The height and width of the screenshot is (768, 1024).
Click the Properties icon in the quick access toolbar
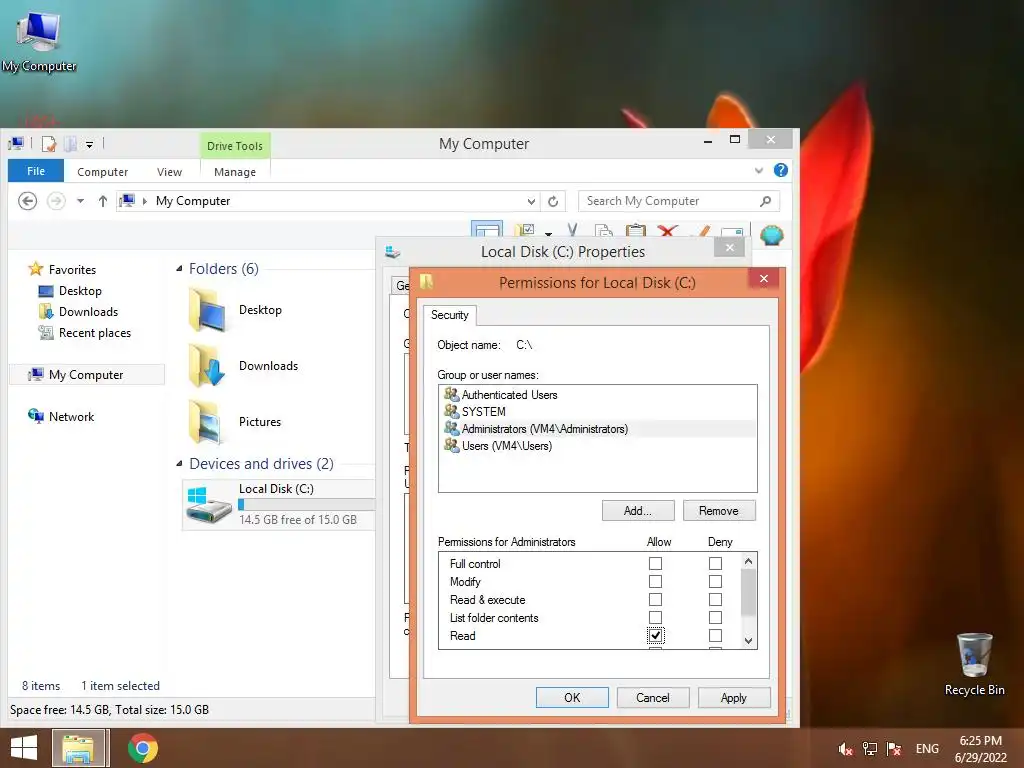click(49, 144)
